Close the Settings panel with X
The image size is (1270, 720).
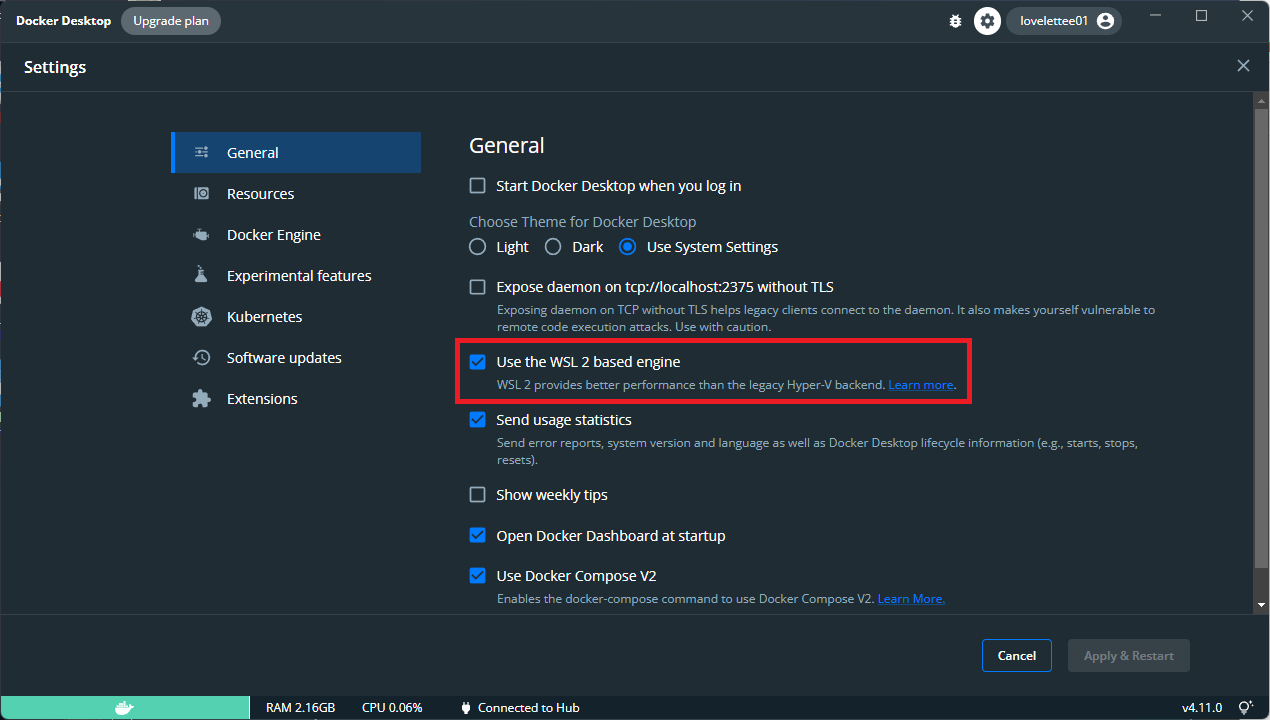pos(1243,66)
